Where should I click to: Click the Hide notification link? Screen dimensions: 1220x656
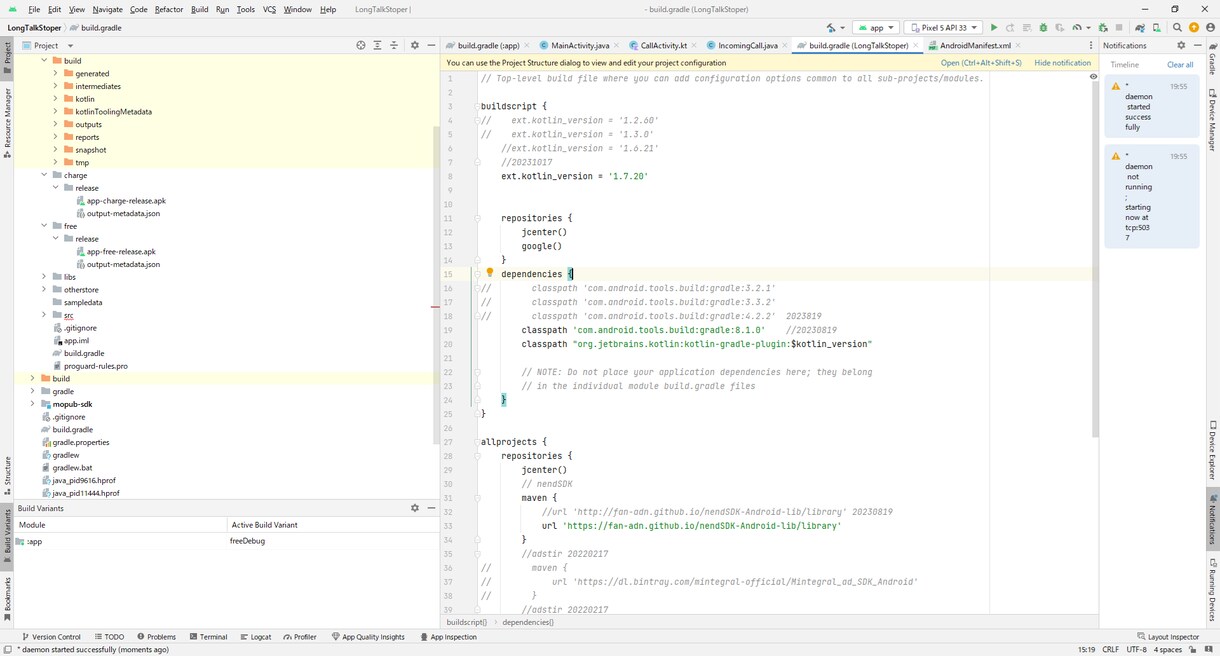click(1062, 62)
